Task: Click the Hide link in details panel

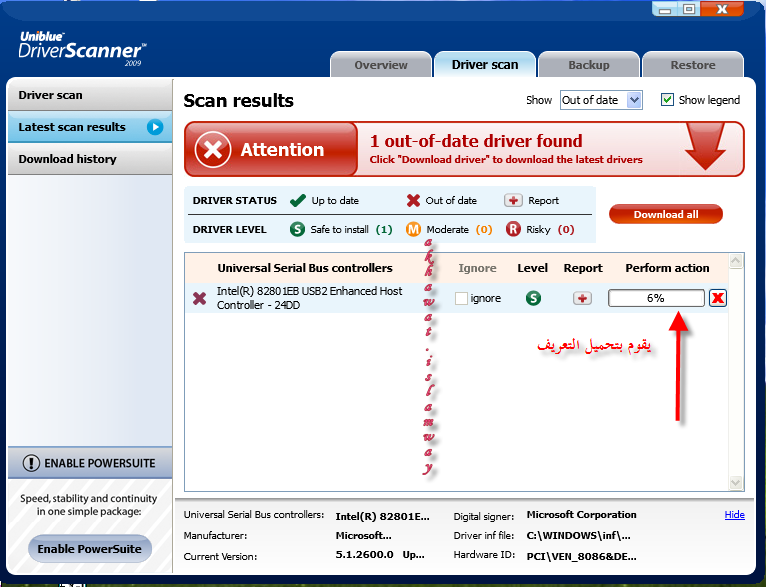Action: 734,515
